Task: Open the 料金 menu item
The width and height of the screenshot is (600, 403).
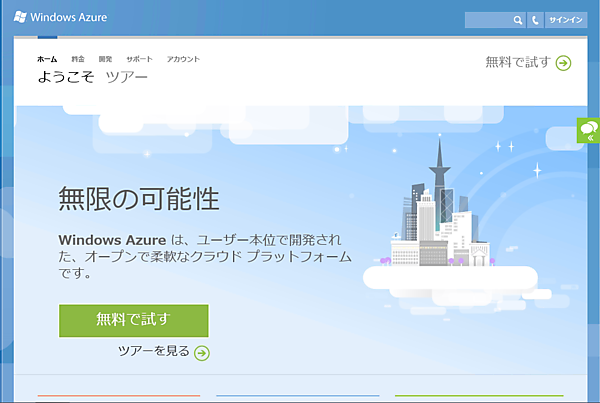Action: tap(78, 59)
